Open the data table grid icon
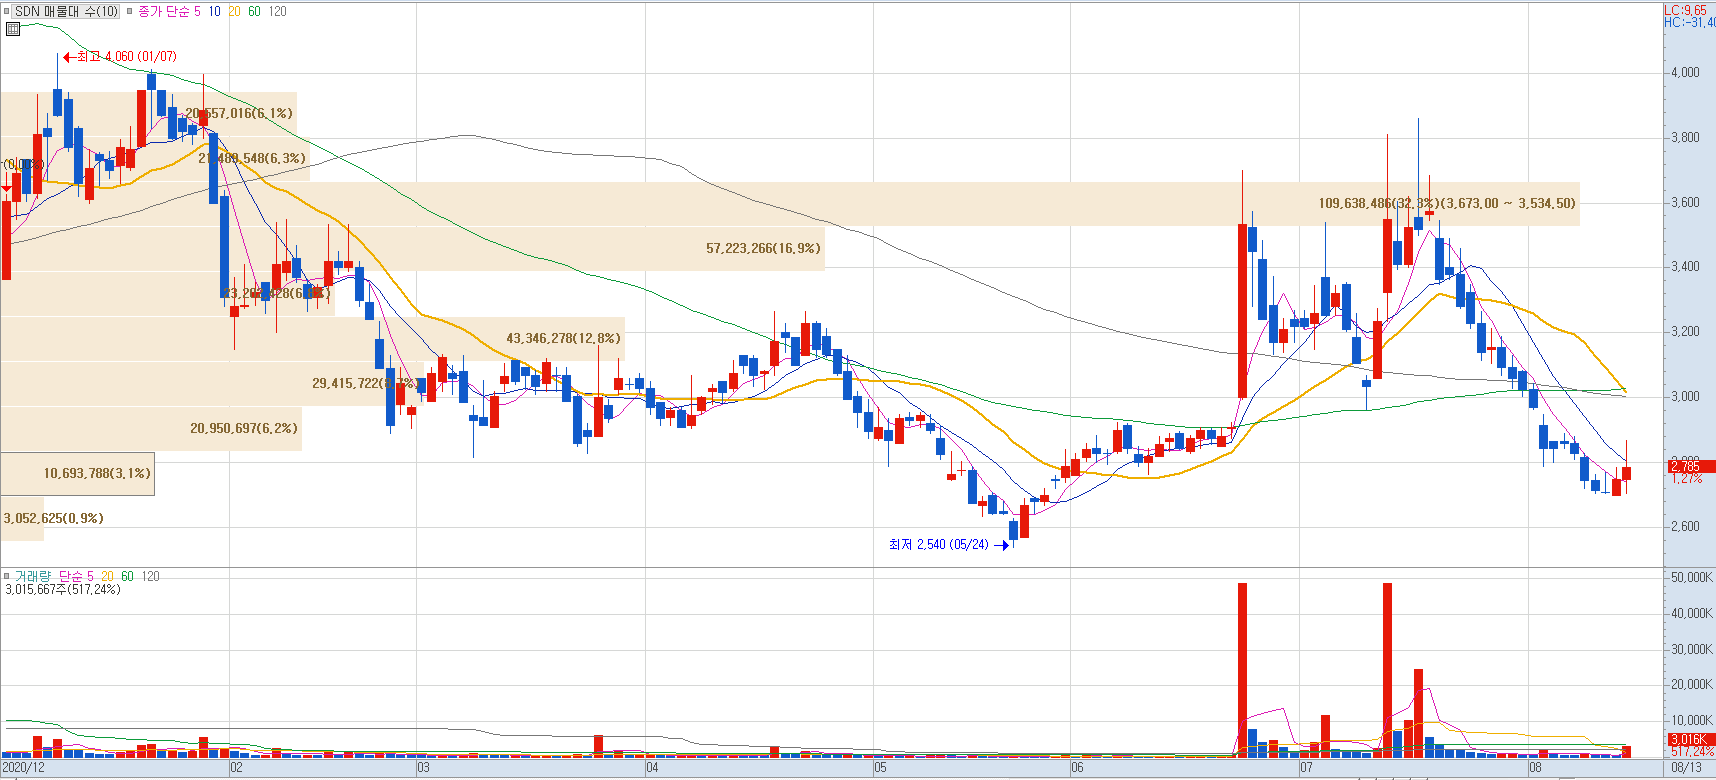The height and width of the screenshot is (780, 1716). [13, 28]
